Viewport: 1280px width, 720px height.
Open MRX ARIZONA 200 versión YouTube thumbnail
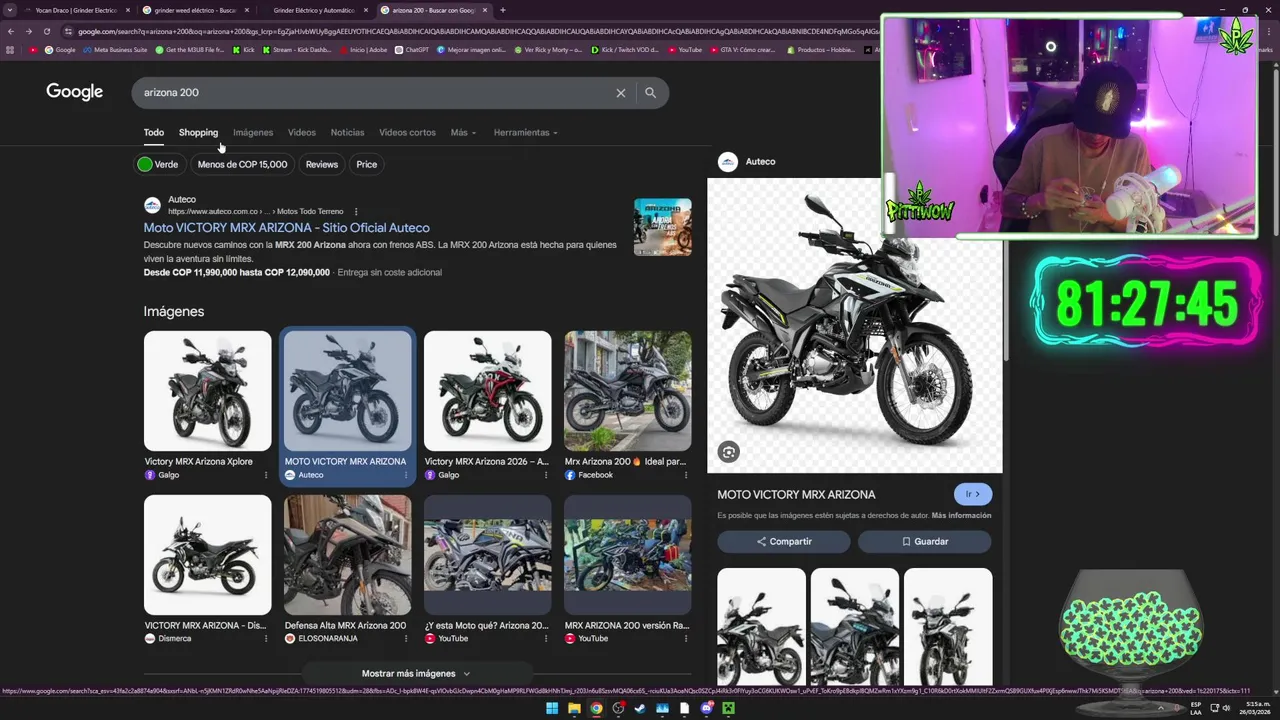[627, 555]
